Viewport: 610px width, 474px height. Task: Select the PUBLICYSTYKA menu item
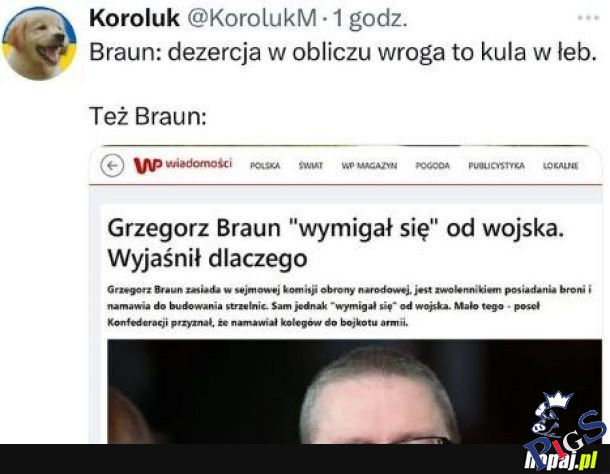point(496,166)
